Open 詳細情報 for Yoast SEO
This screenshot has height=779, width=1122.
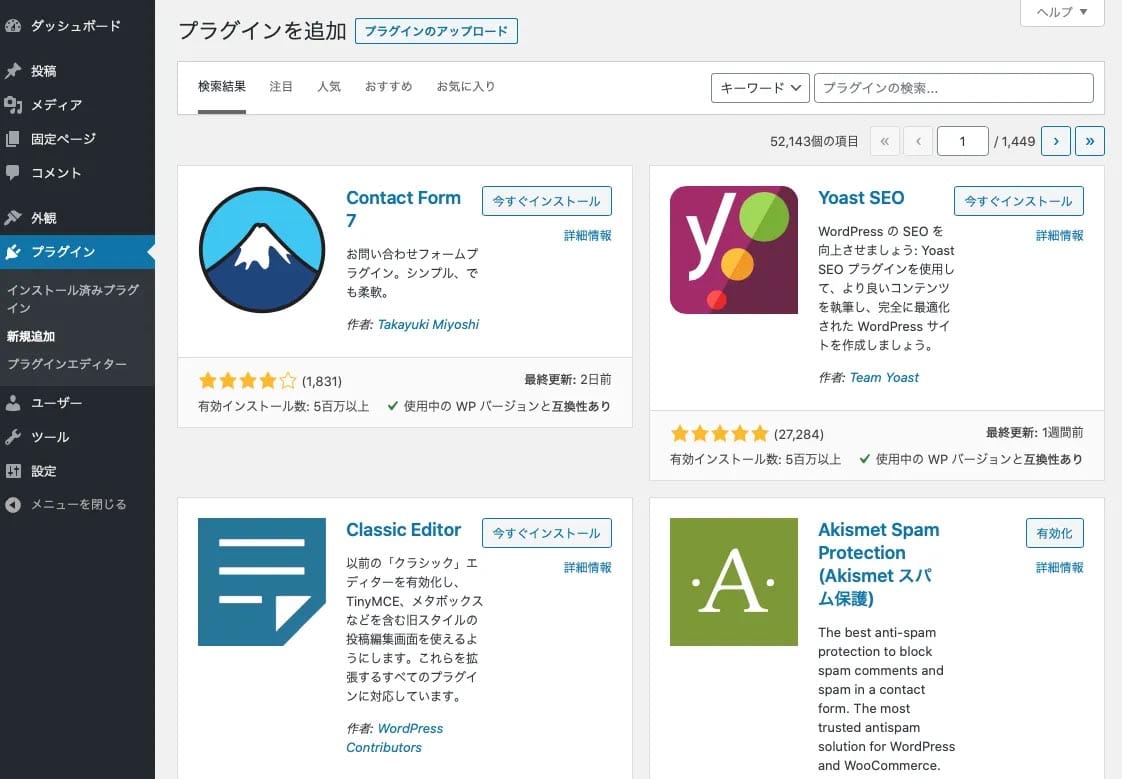pyautogui.click(x=1060, y=235)
